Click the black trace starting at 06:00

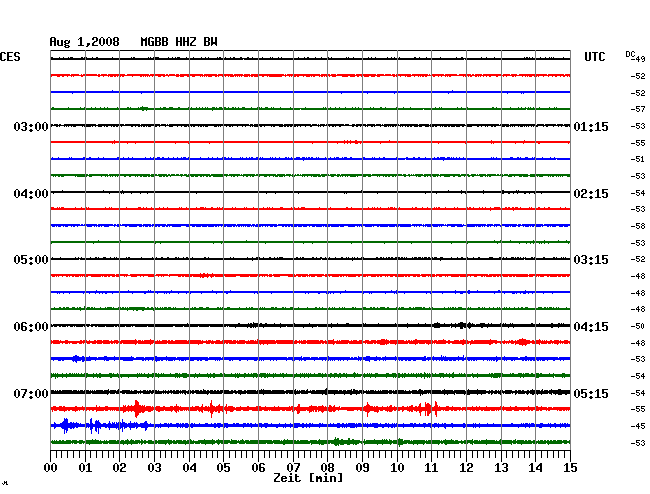coord(310,325)
